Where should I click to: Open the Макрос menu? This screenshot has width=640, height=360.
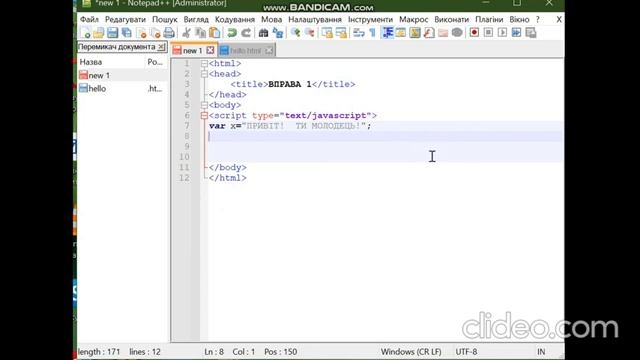click(x=413, y=20)
